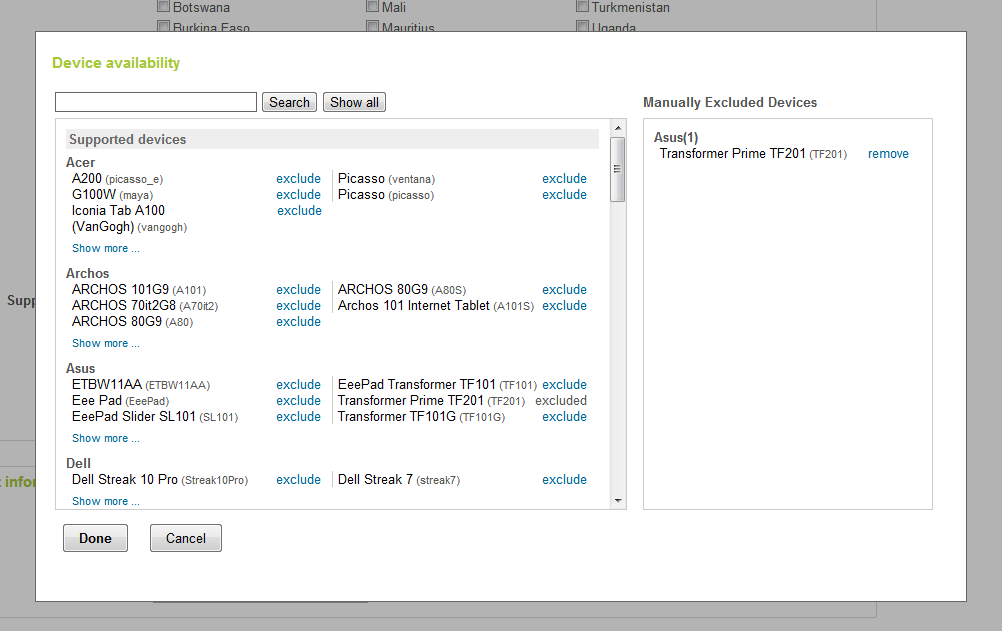
Task: Show more Asus devices
Action: point(106,439)
